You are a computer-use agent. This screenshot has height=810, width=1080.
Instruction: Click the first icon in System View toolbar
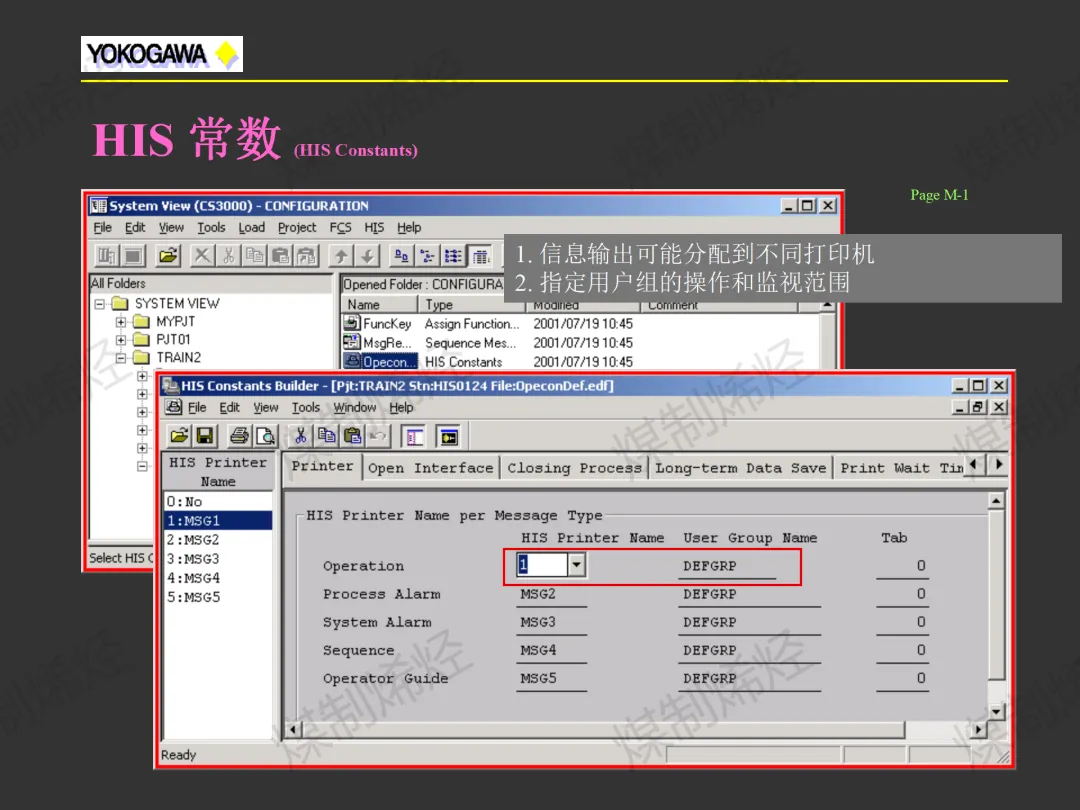point(107,256)
